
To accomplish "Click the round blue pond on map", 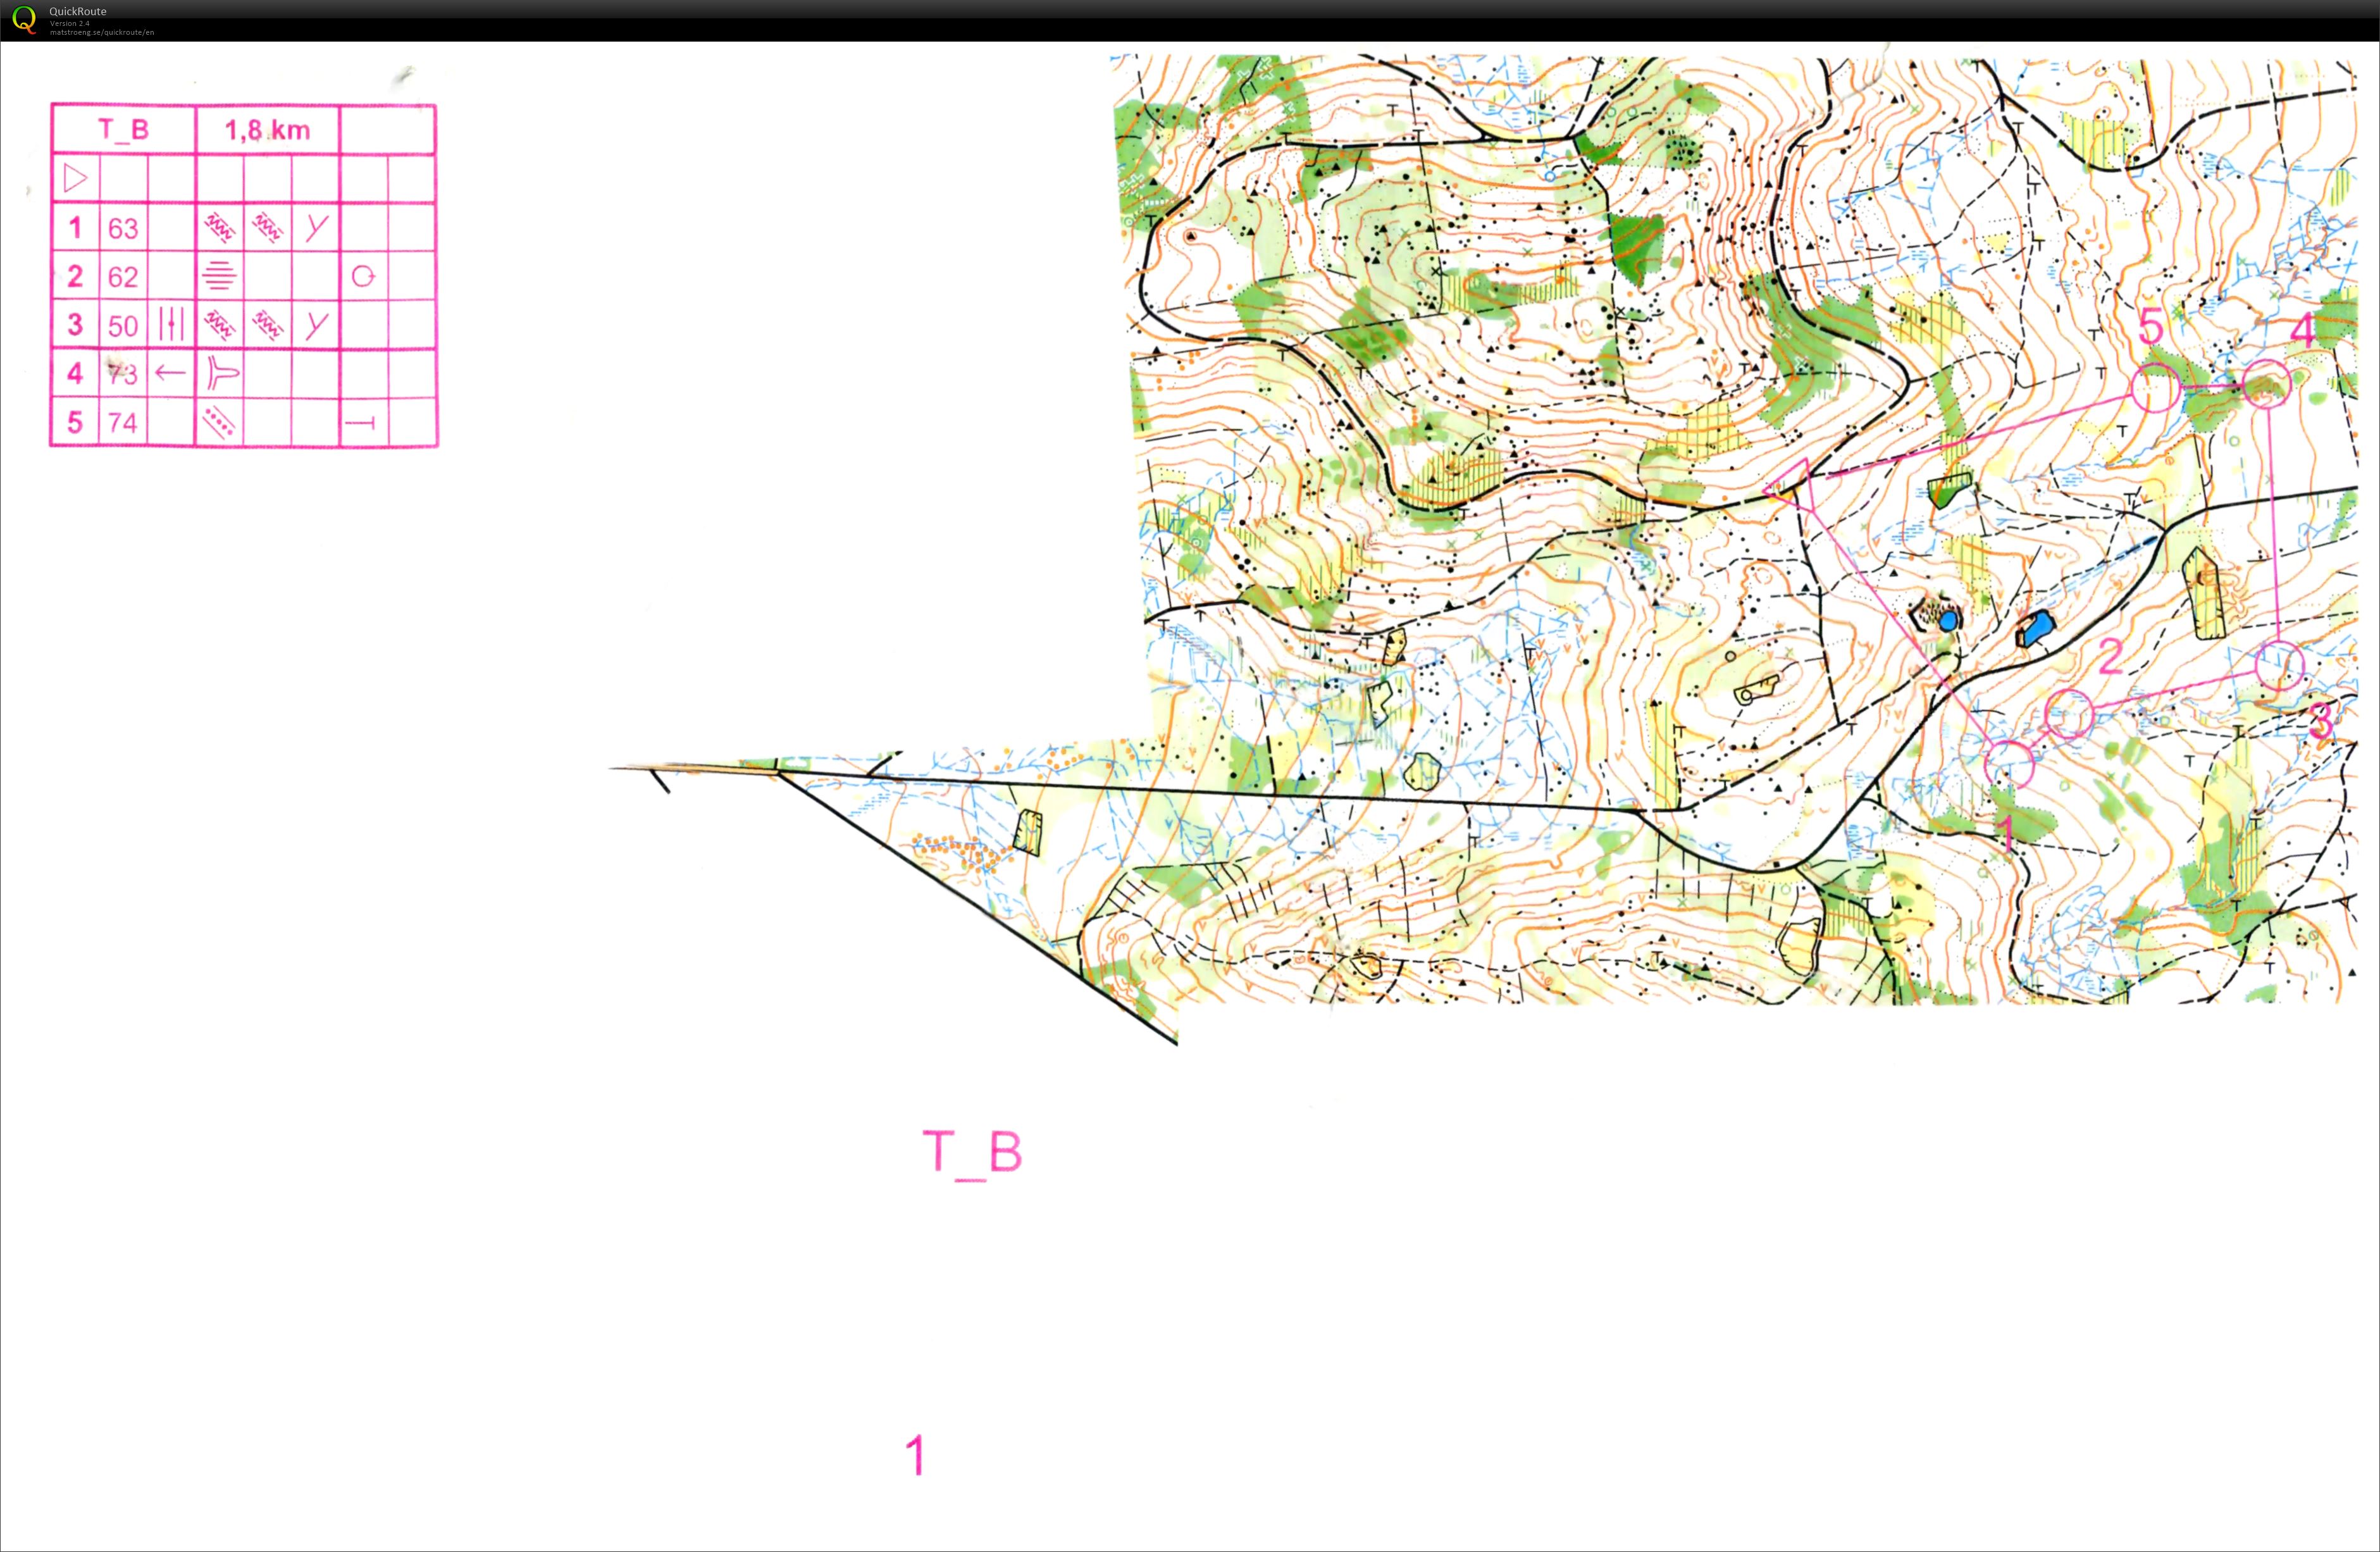I will pyautogui.click(x=1948, y=621).
